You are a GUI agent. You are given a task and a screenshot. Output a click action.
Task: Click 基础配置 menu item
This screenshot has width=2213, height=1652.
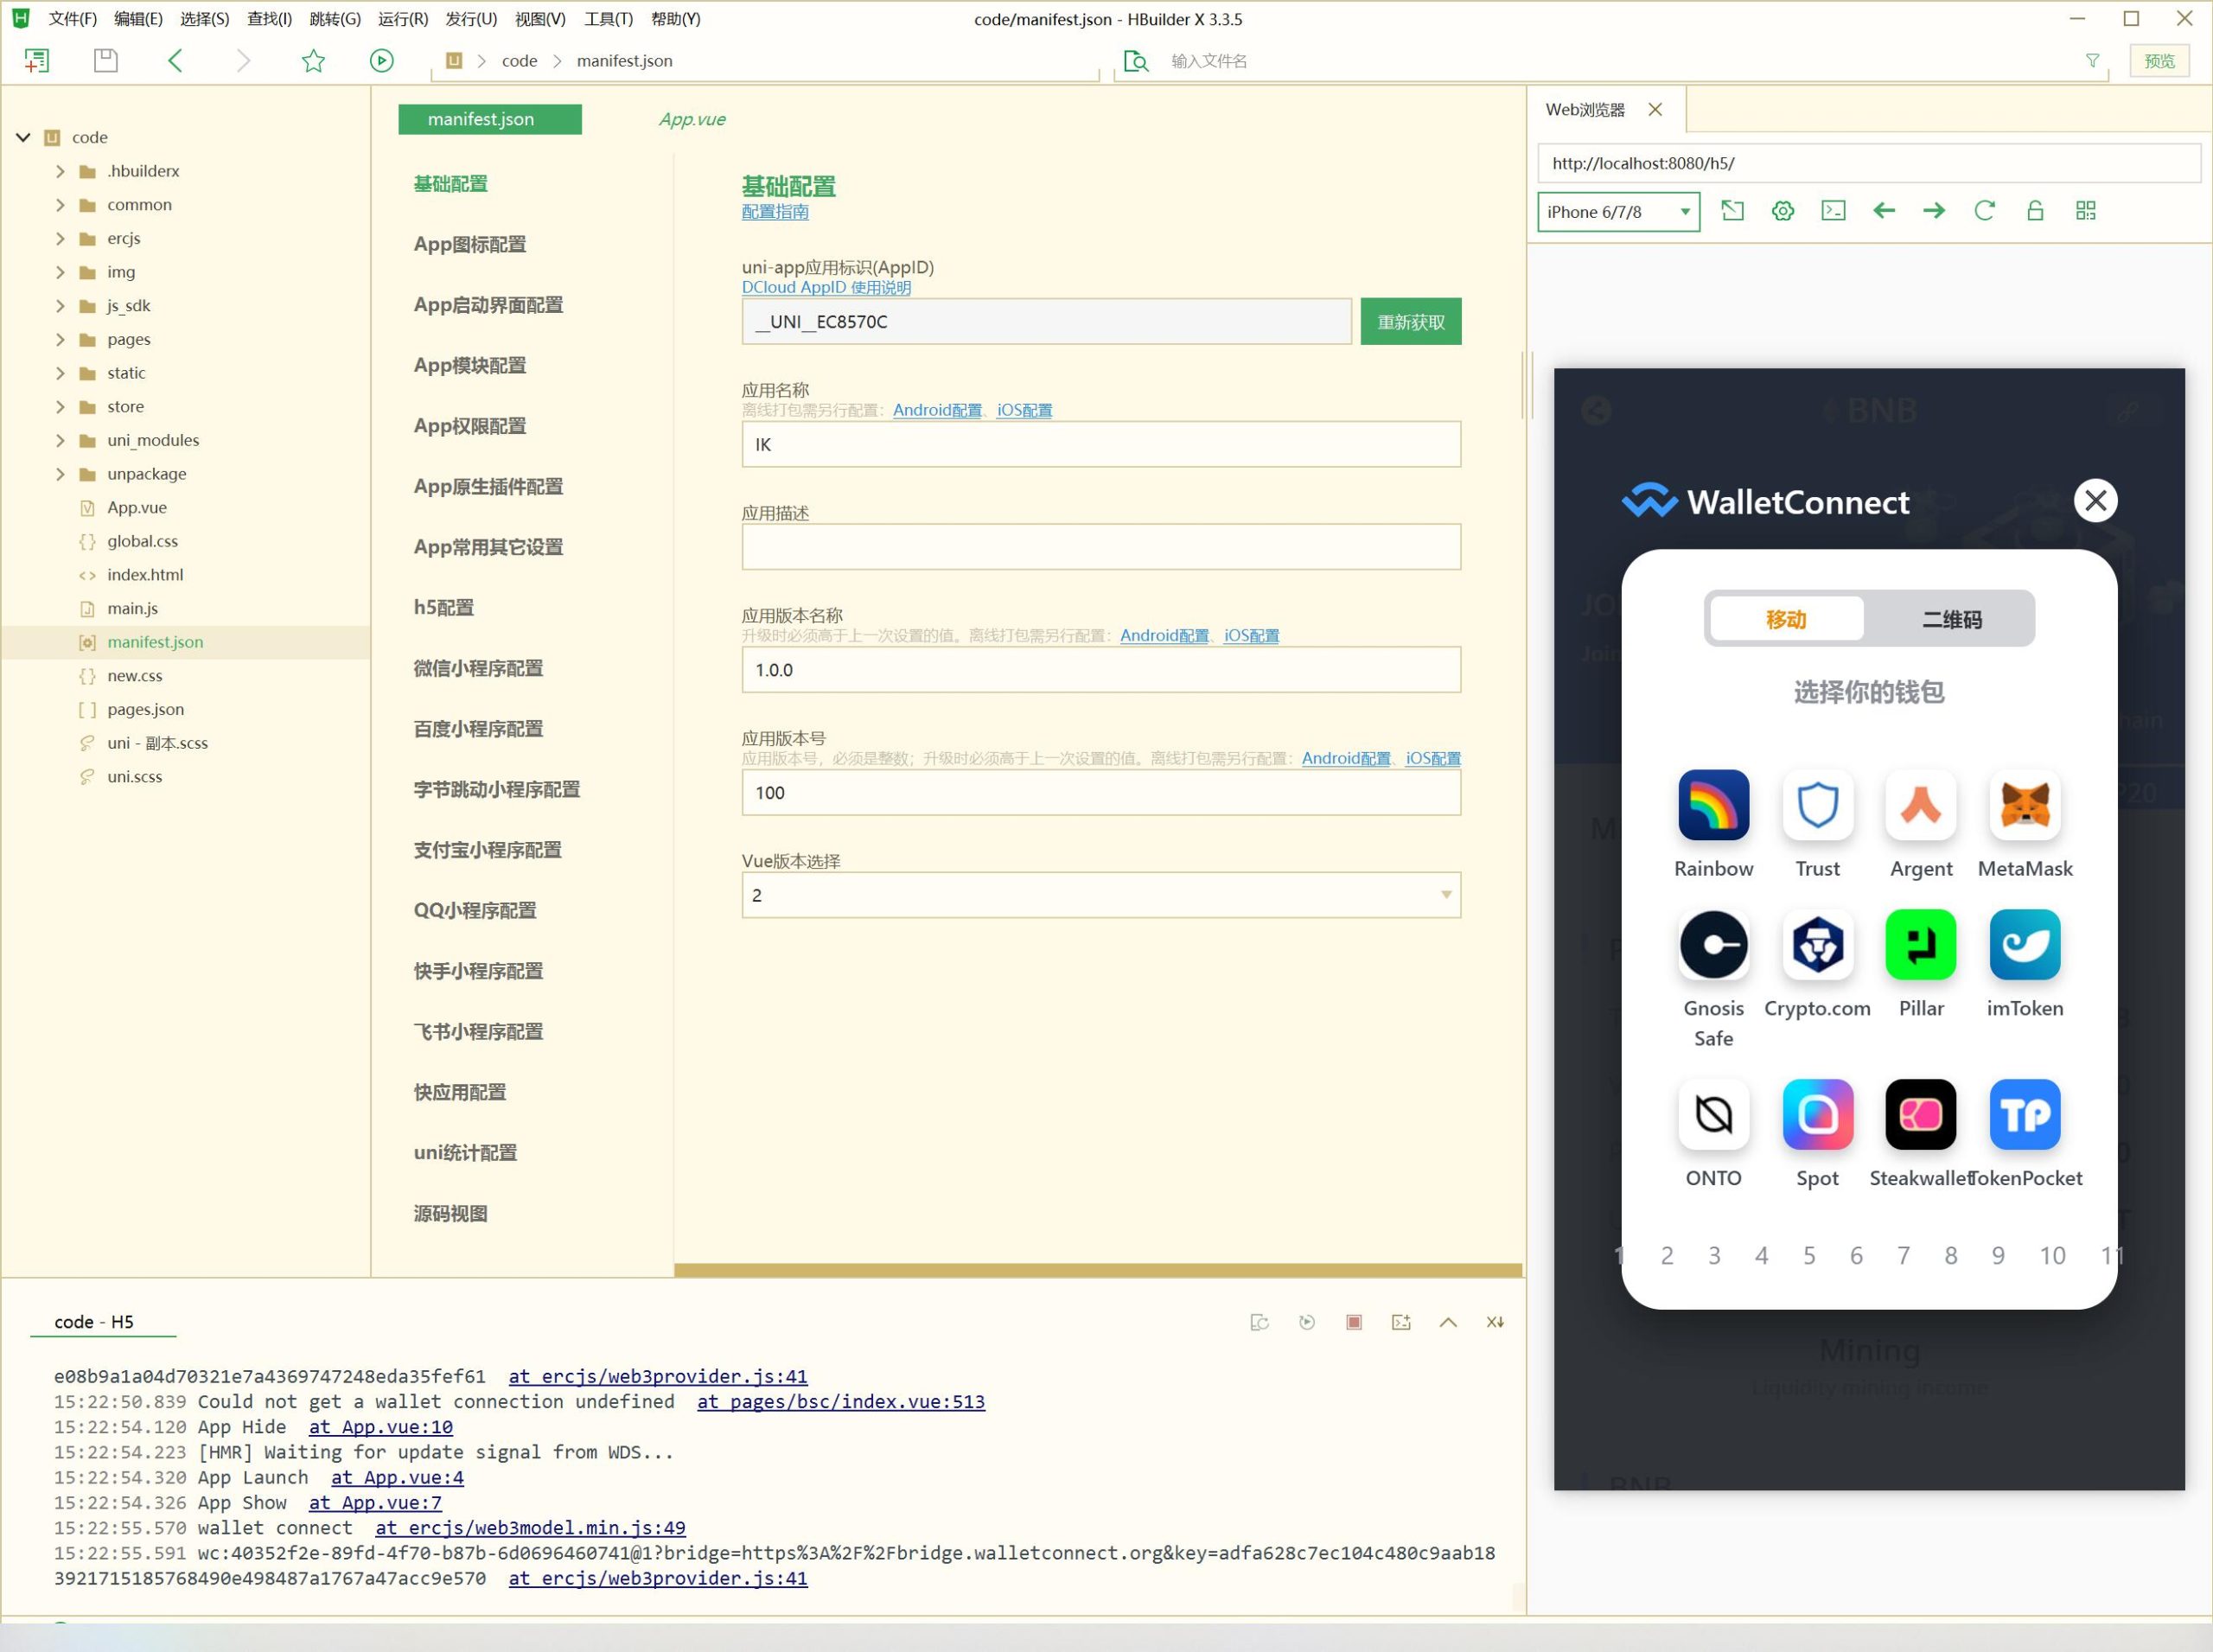point(450,182)
